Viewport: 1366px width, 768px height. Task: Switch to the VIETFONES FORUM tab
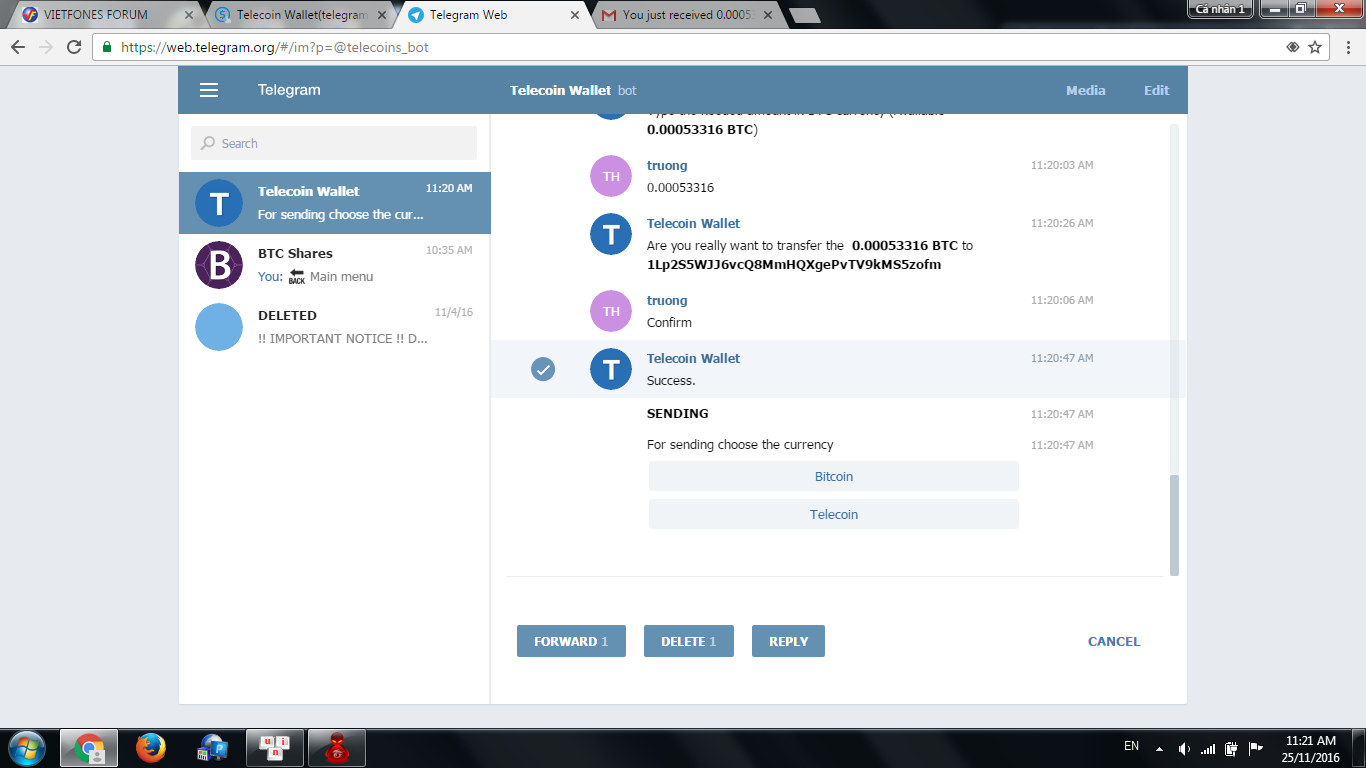tap(95, 15)
